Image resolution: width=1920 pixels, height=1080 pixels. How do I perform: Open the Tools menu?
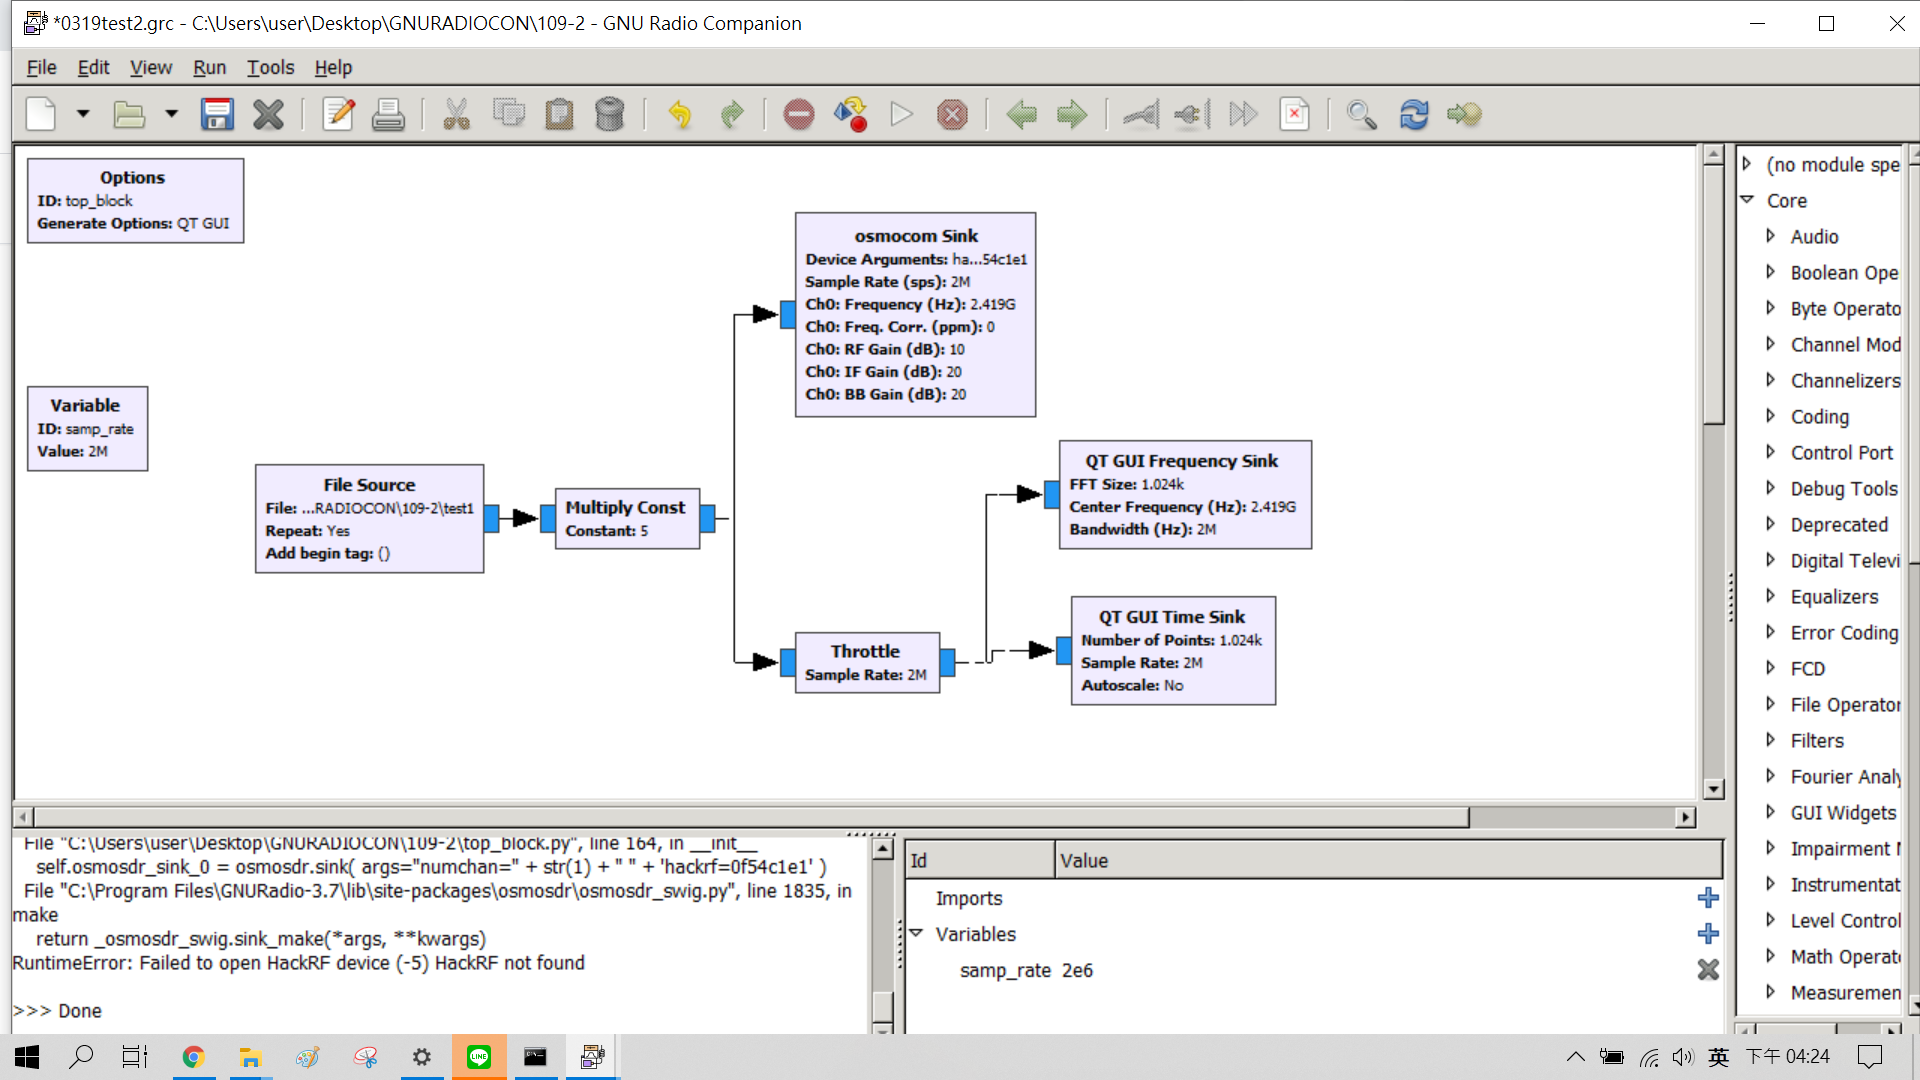[270, 67]
